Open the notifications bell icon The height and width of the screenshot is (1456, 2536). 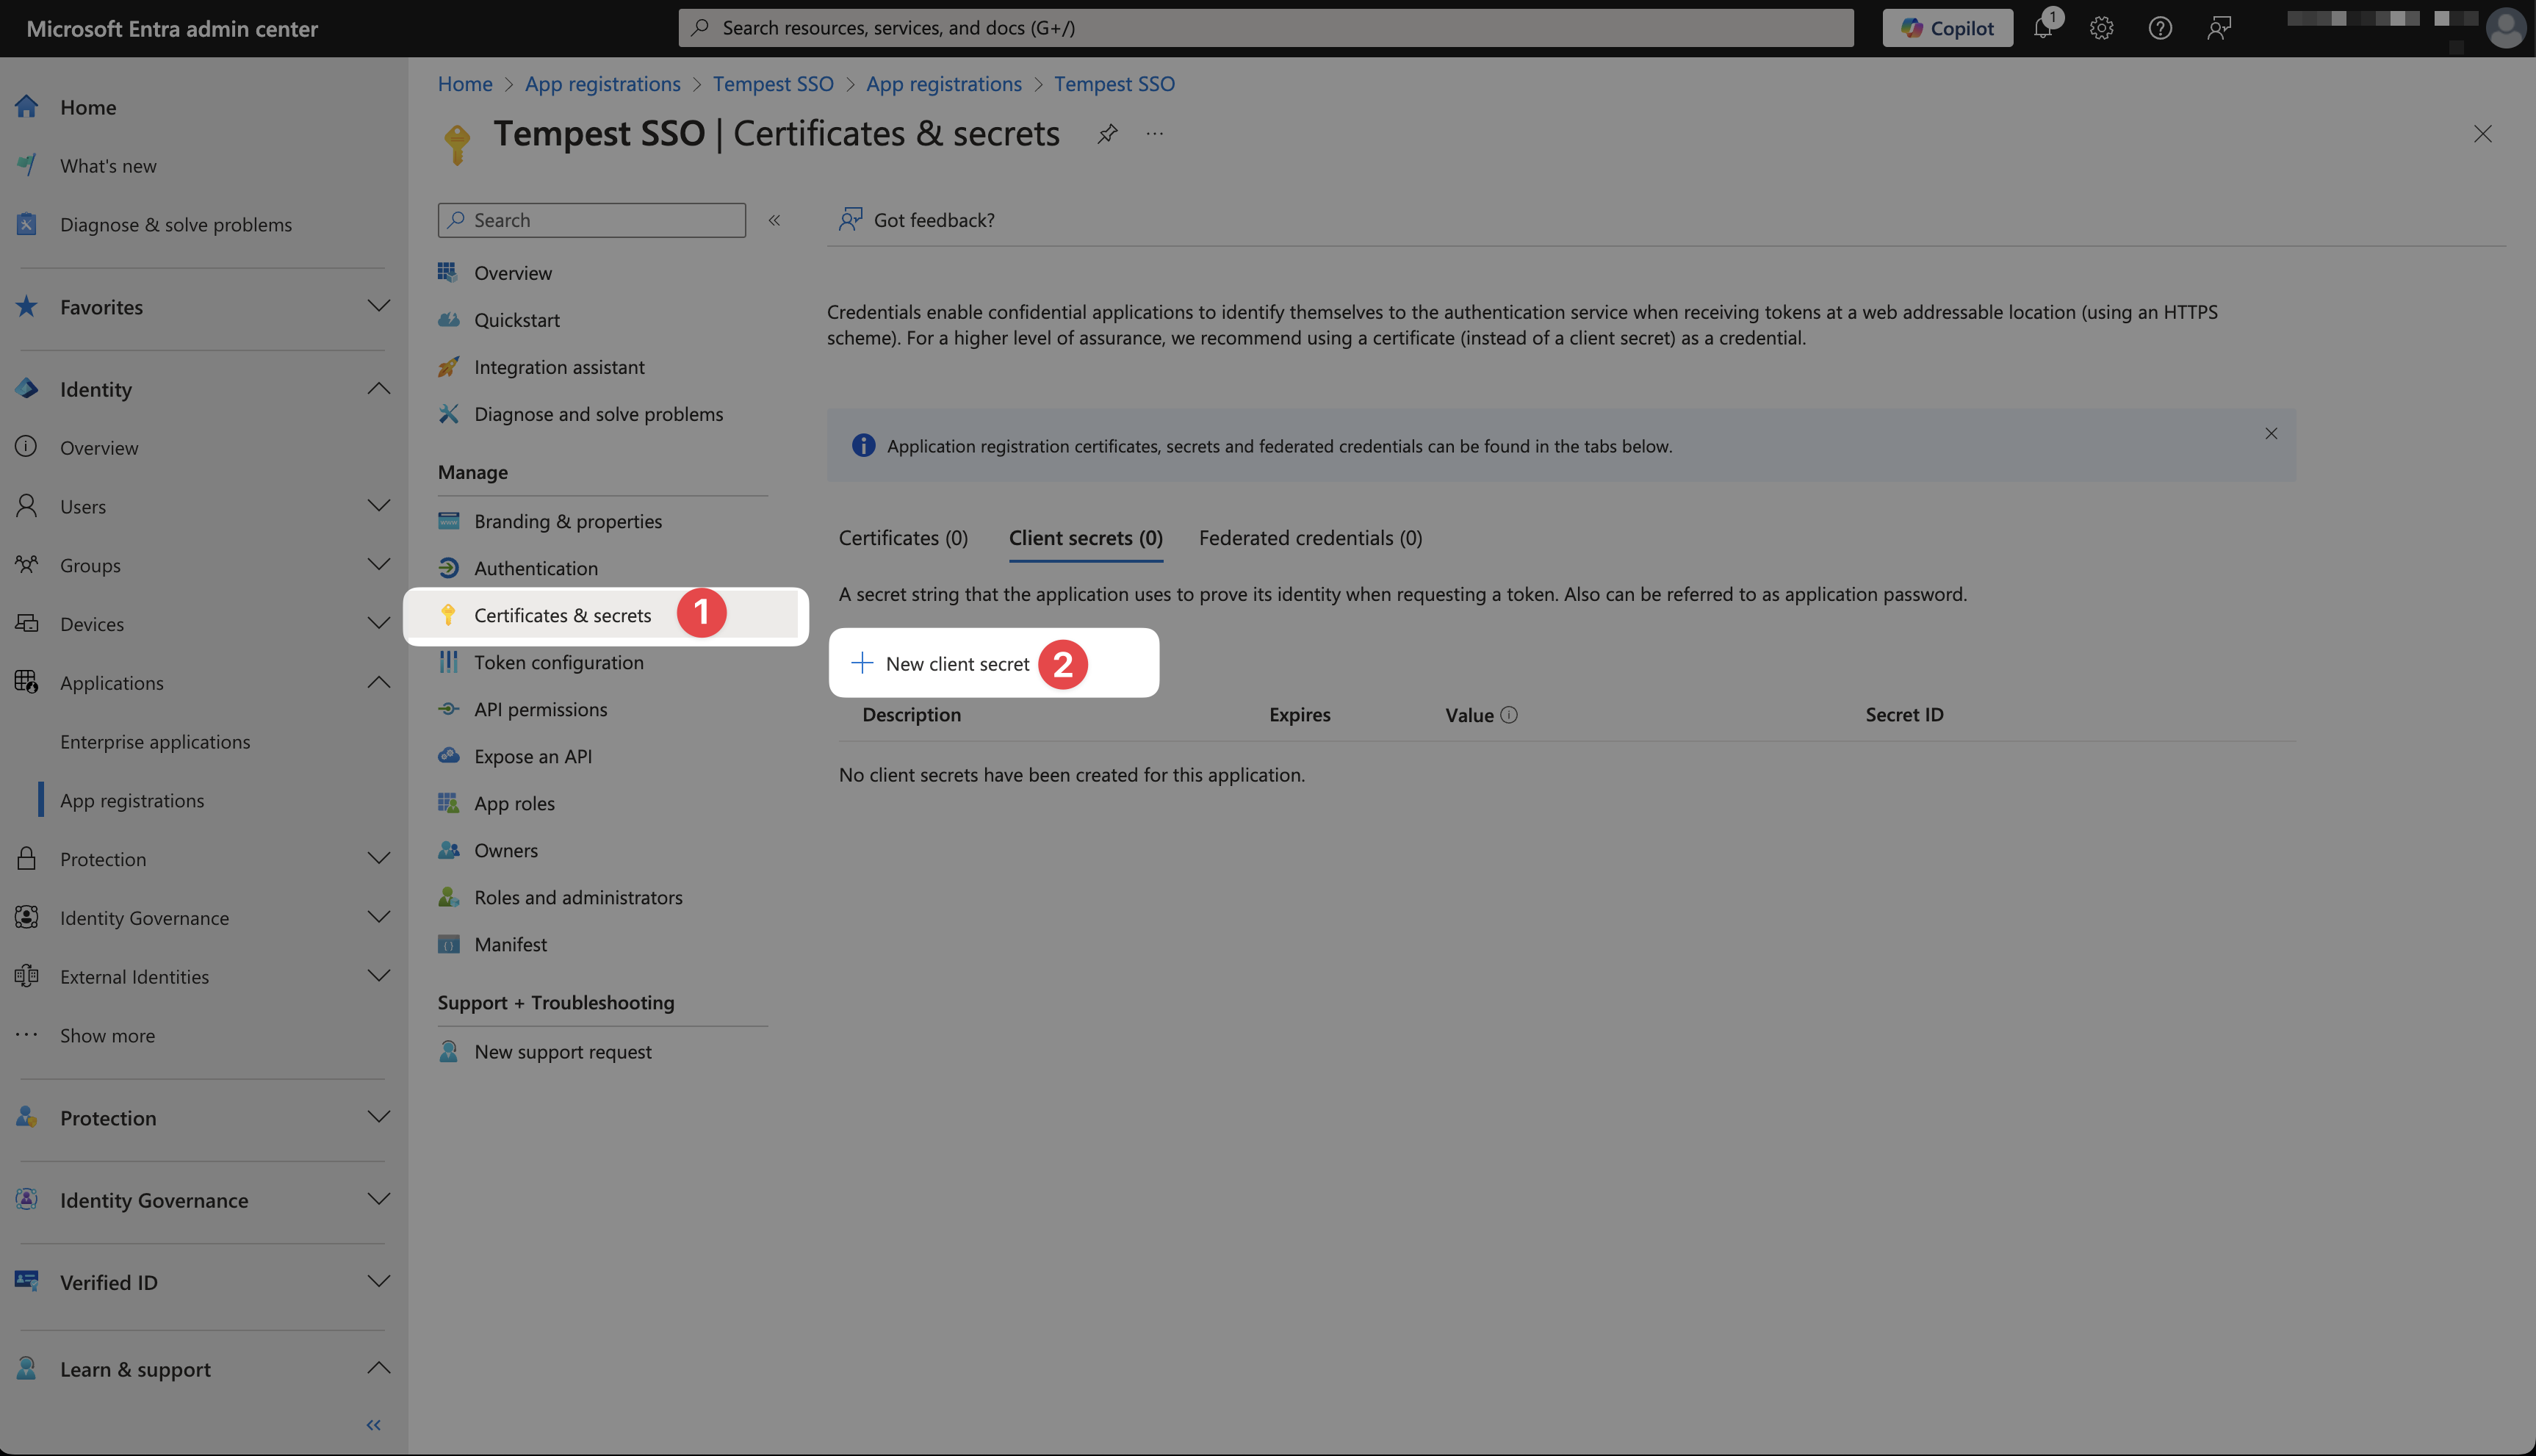point(2043,28)
